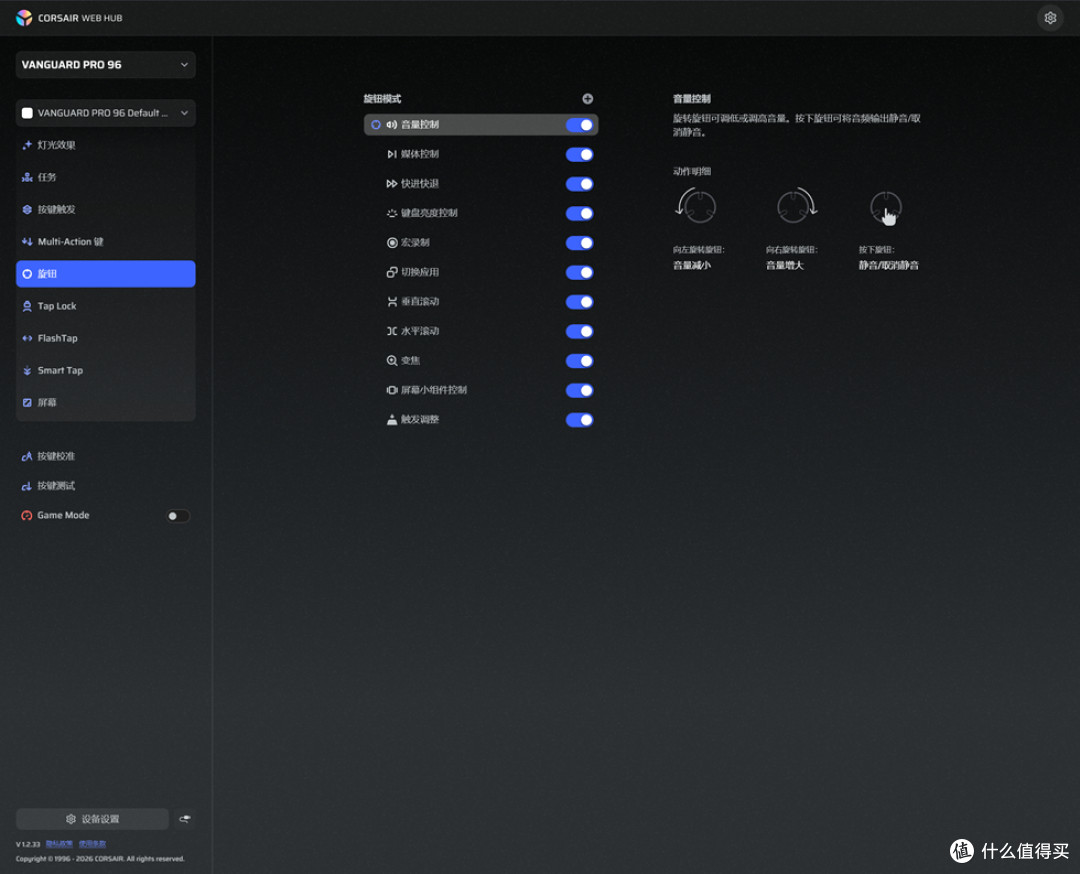This screenshot has width=1080, height=874.
Task: Toggle the Game Mode switch
Action: pyautogui.click(x=178, y=516)
